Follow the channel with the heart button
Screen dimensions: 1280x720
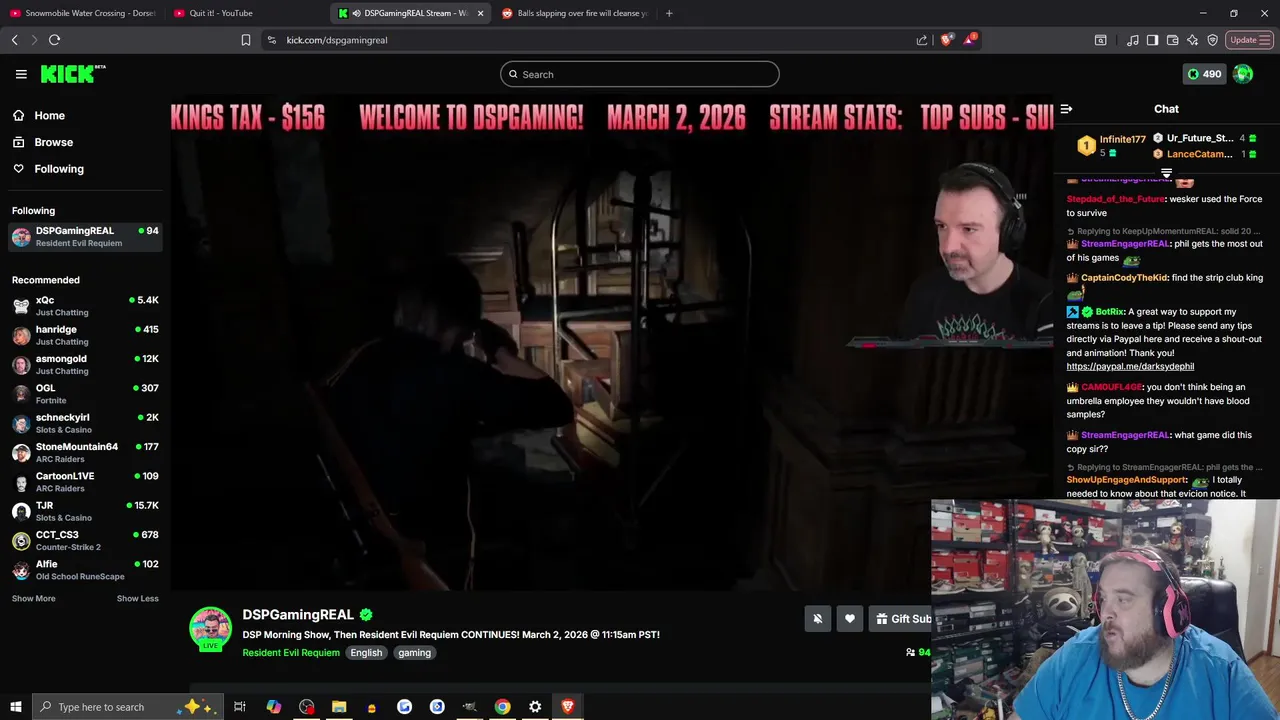click(850, 619)
